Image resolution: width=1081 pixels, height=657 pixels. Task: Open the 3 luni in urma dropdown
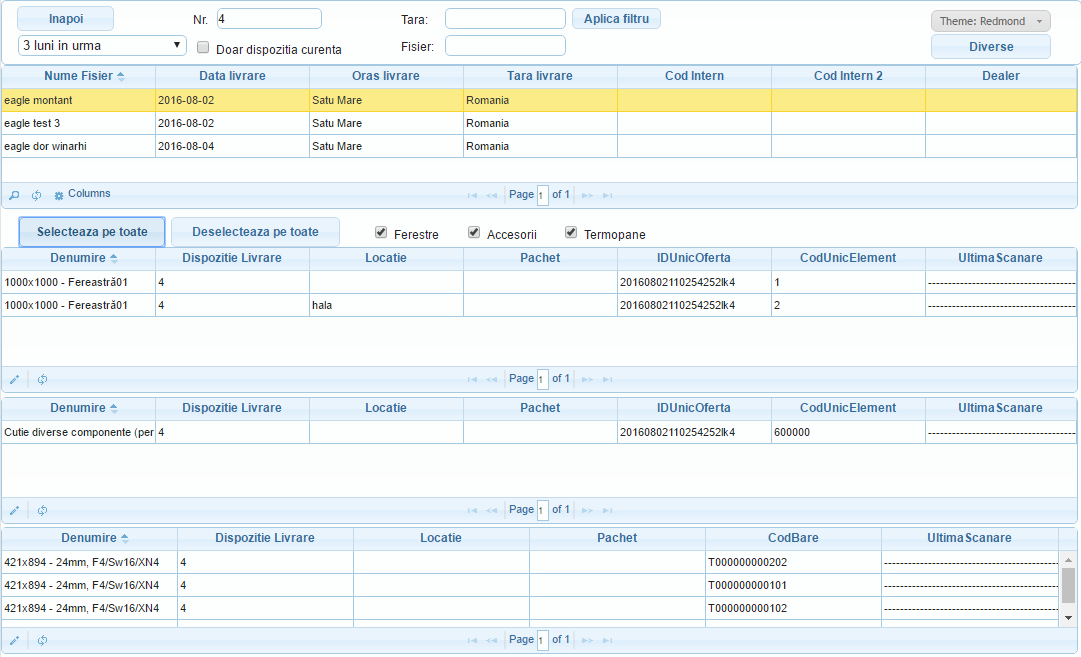click(100, 45)
